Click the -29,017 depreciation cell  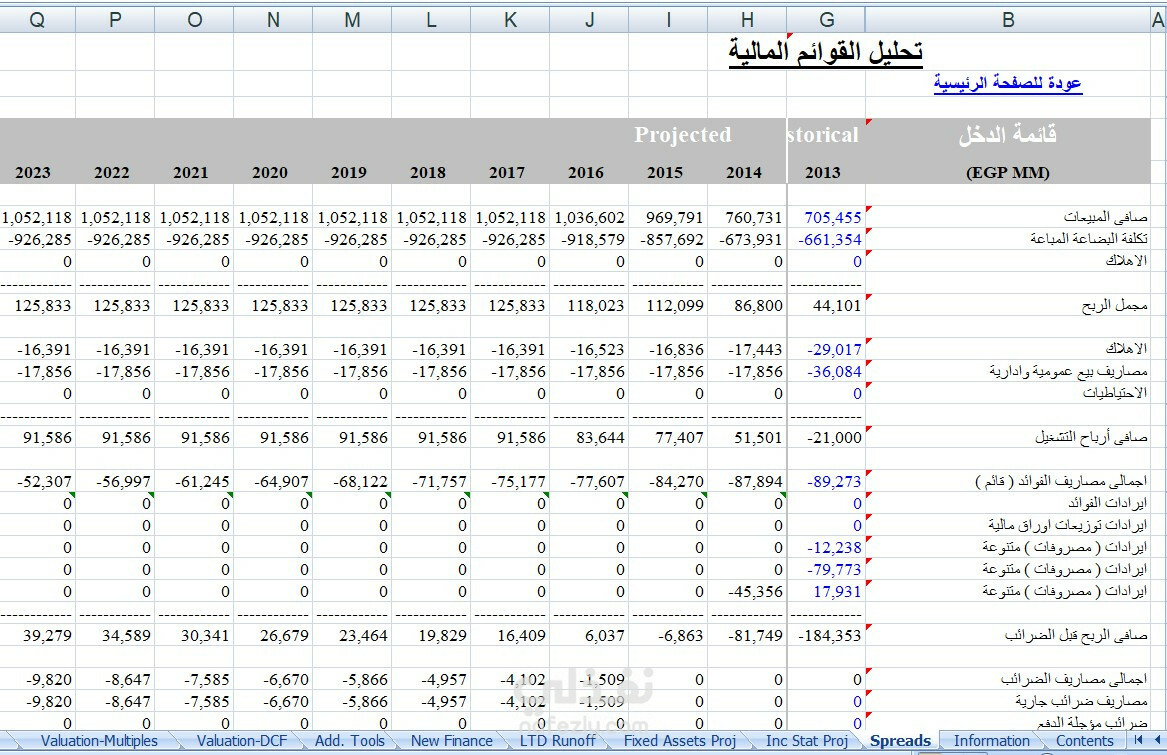click(826, 349)
